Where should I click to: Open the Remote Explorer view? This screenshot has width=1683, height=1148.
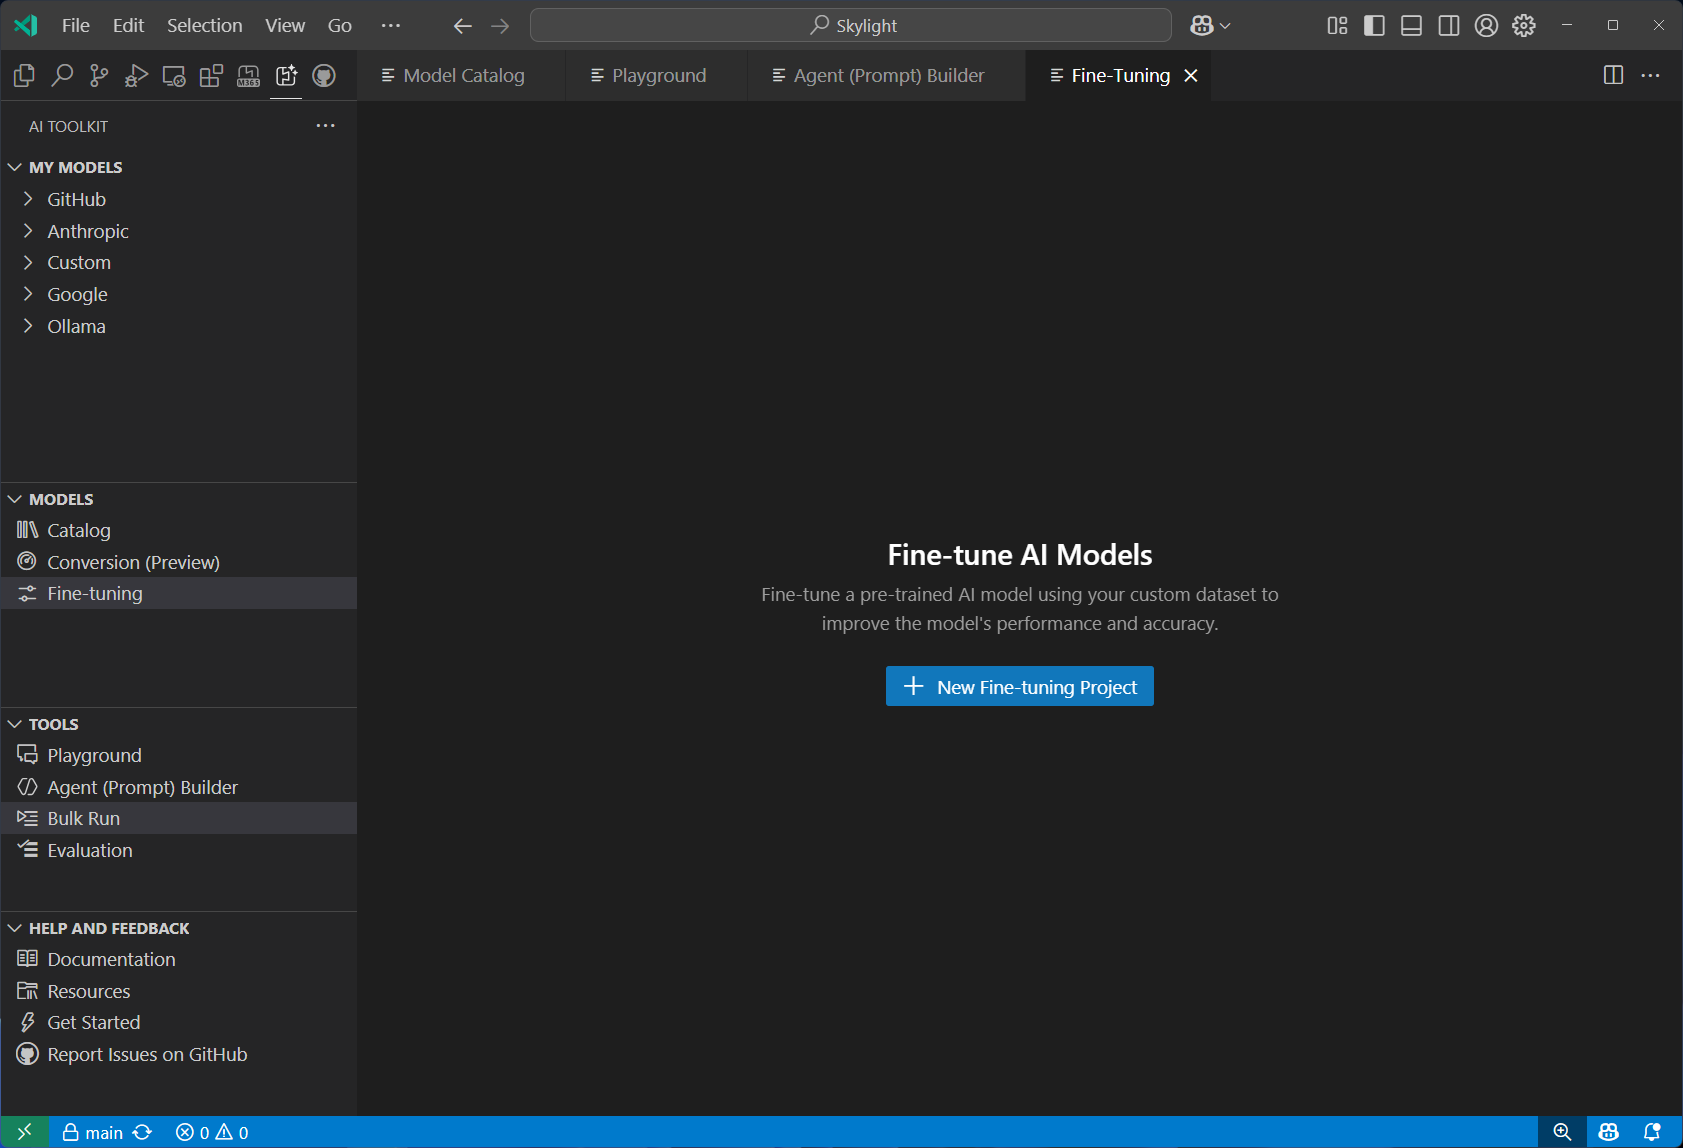(174, 76)
